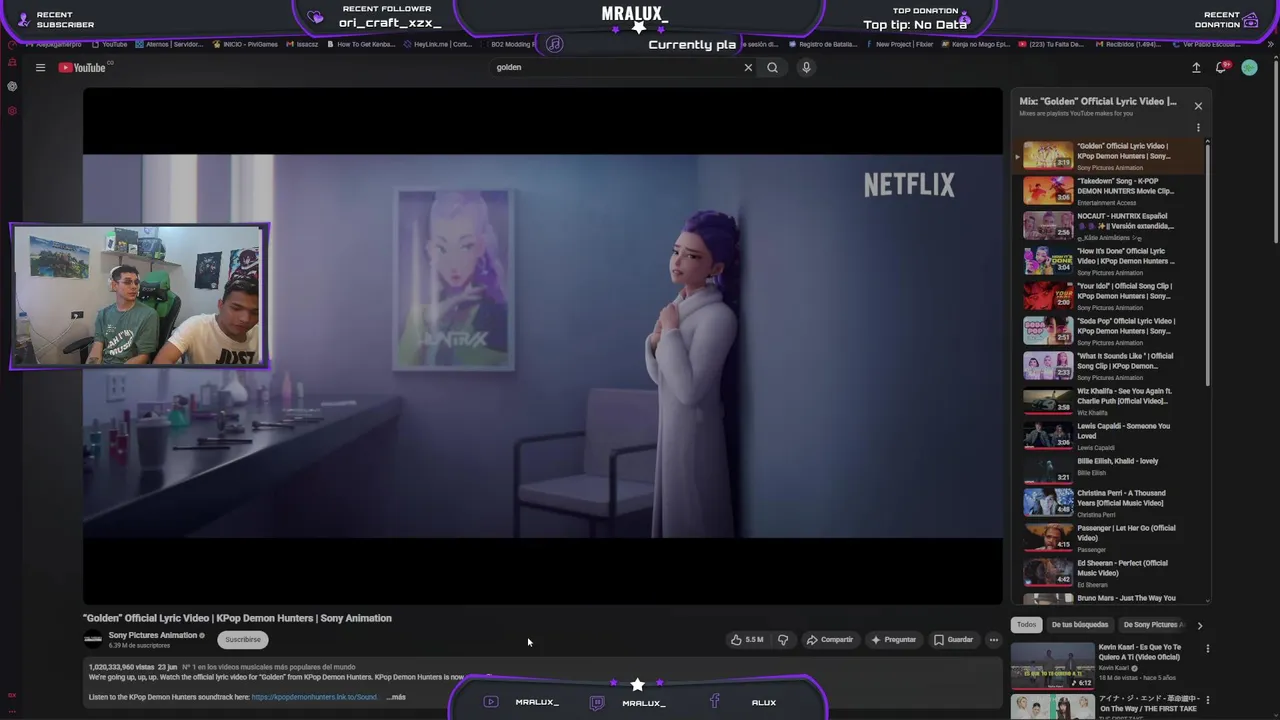The image size is (1280, 720).
Task: Open options for On The Way video
Action: point(1207,700)
